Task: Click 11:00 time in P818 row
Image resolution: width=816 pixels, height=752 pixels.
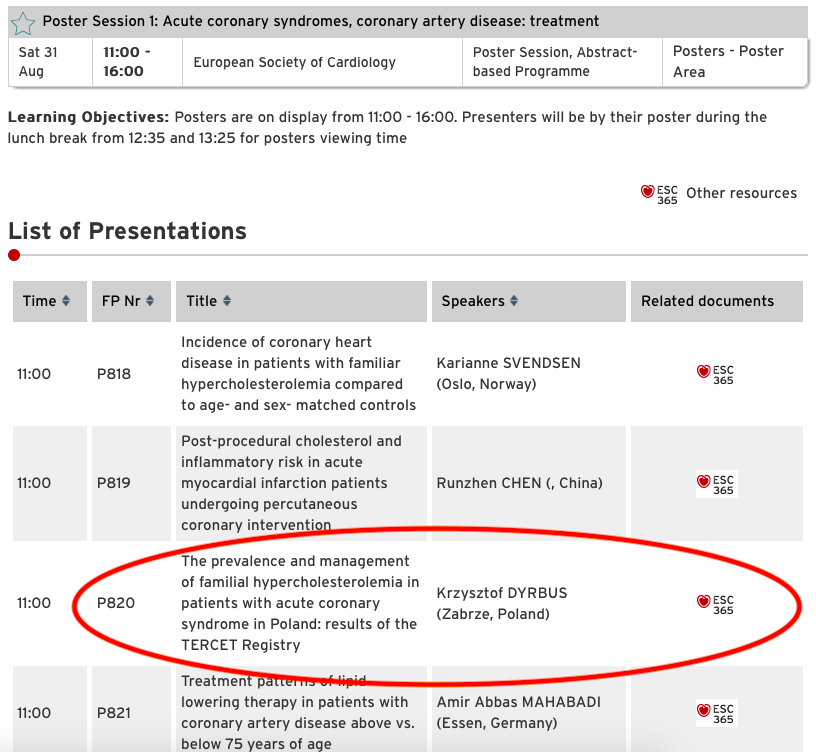Action: [x=34, y=374]
